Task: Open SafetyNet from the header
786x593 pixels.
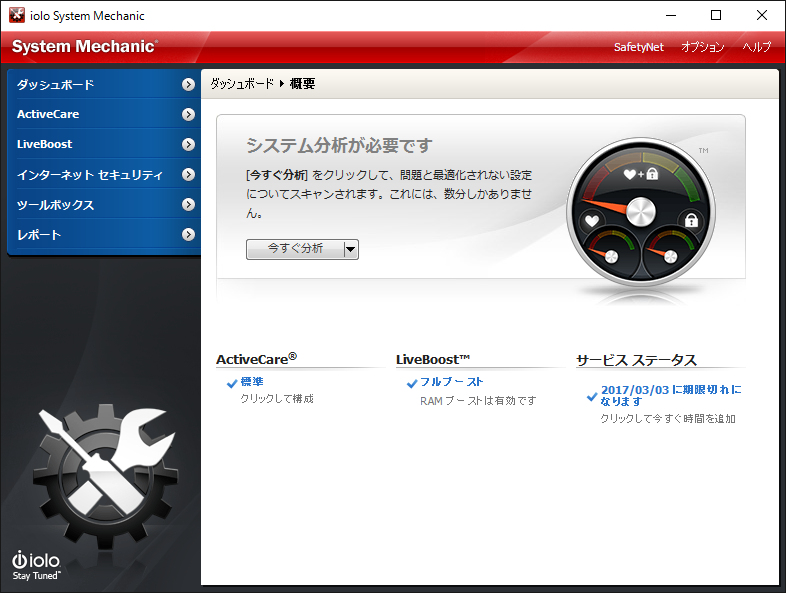Action: click(x=639, y=47)
